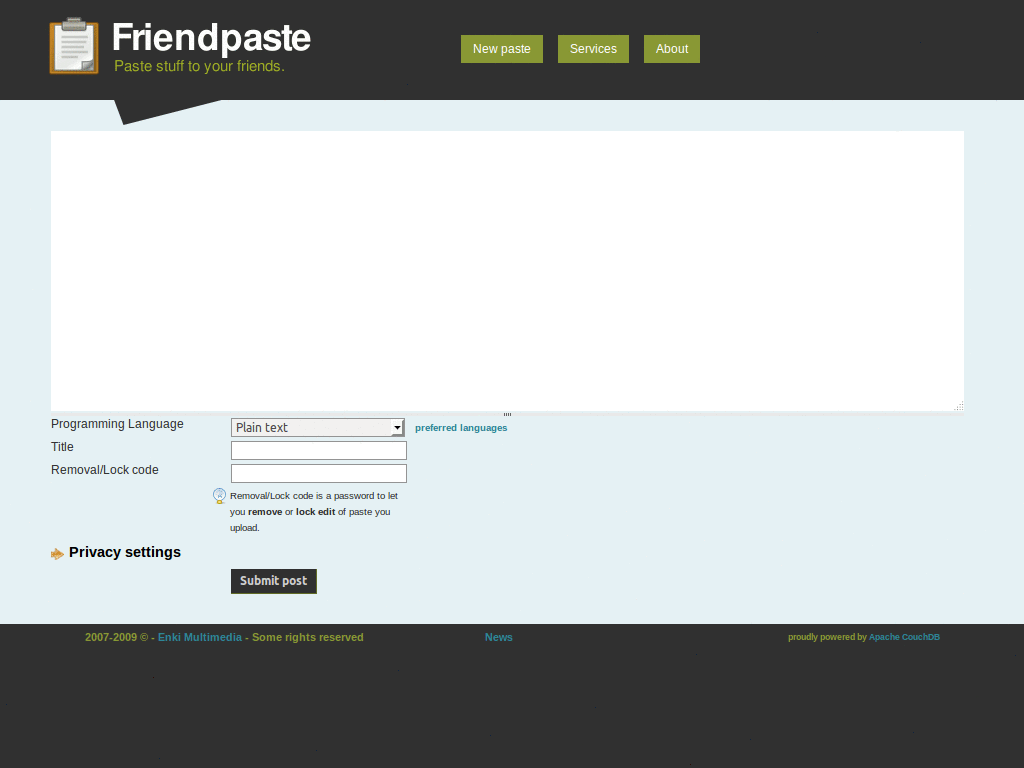The image size is (1024, 768).
Task: Open the News link in the footer
Action: click(498, 637)
